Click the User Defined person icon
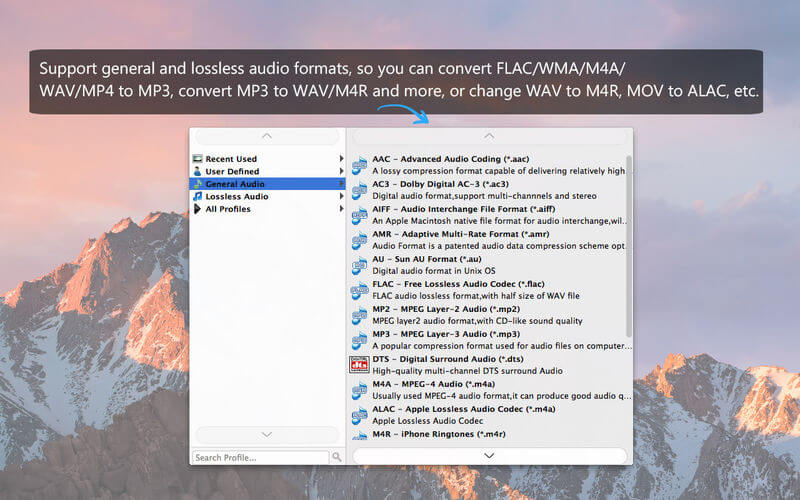Screen dimensions: 800x500 tap(197, 171)
